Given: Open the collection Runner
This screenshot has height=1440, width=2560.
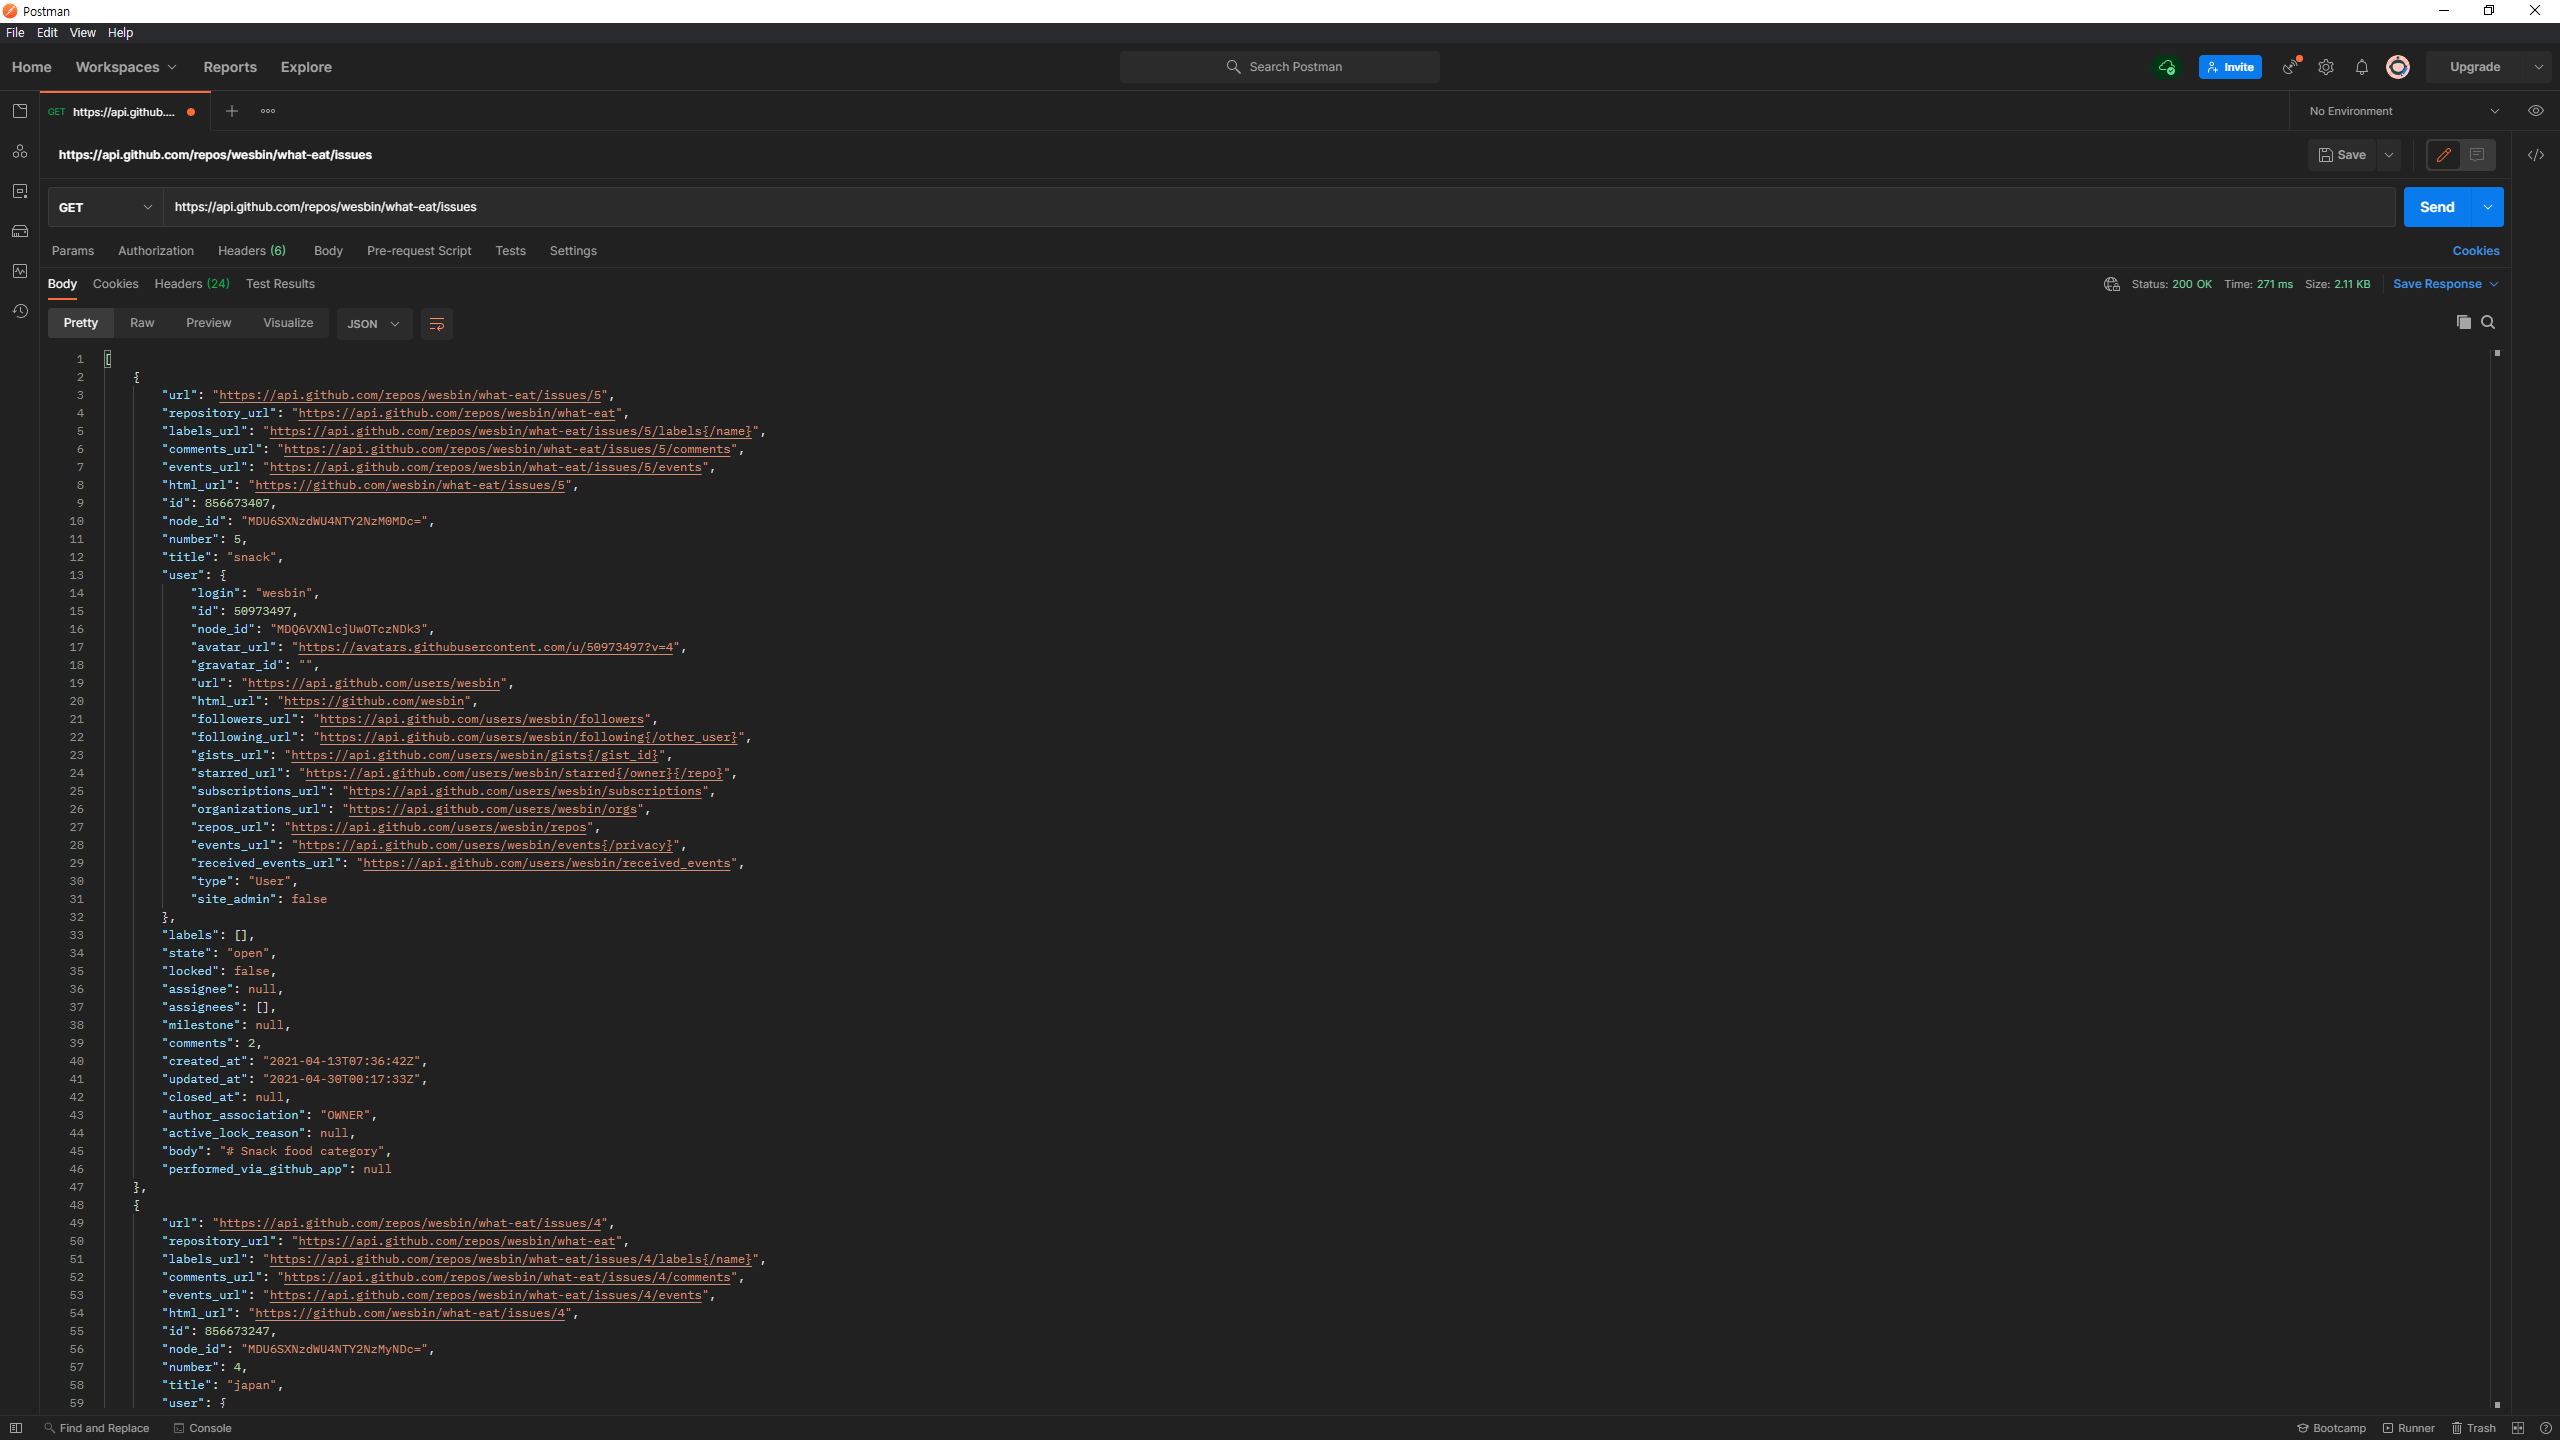Looking at the screenshot, I should (2409, 1428).
